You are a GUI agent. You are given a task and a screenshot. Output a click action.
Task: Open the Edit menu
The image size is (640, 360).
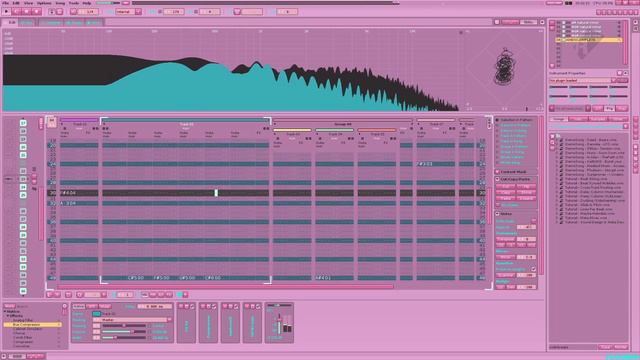pyautogui.click(x=16, y=3)
